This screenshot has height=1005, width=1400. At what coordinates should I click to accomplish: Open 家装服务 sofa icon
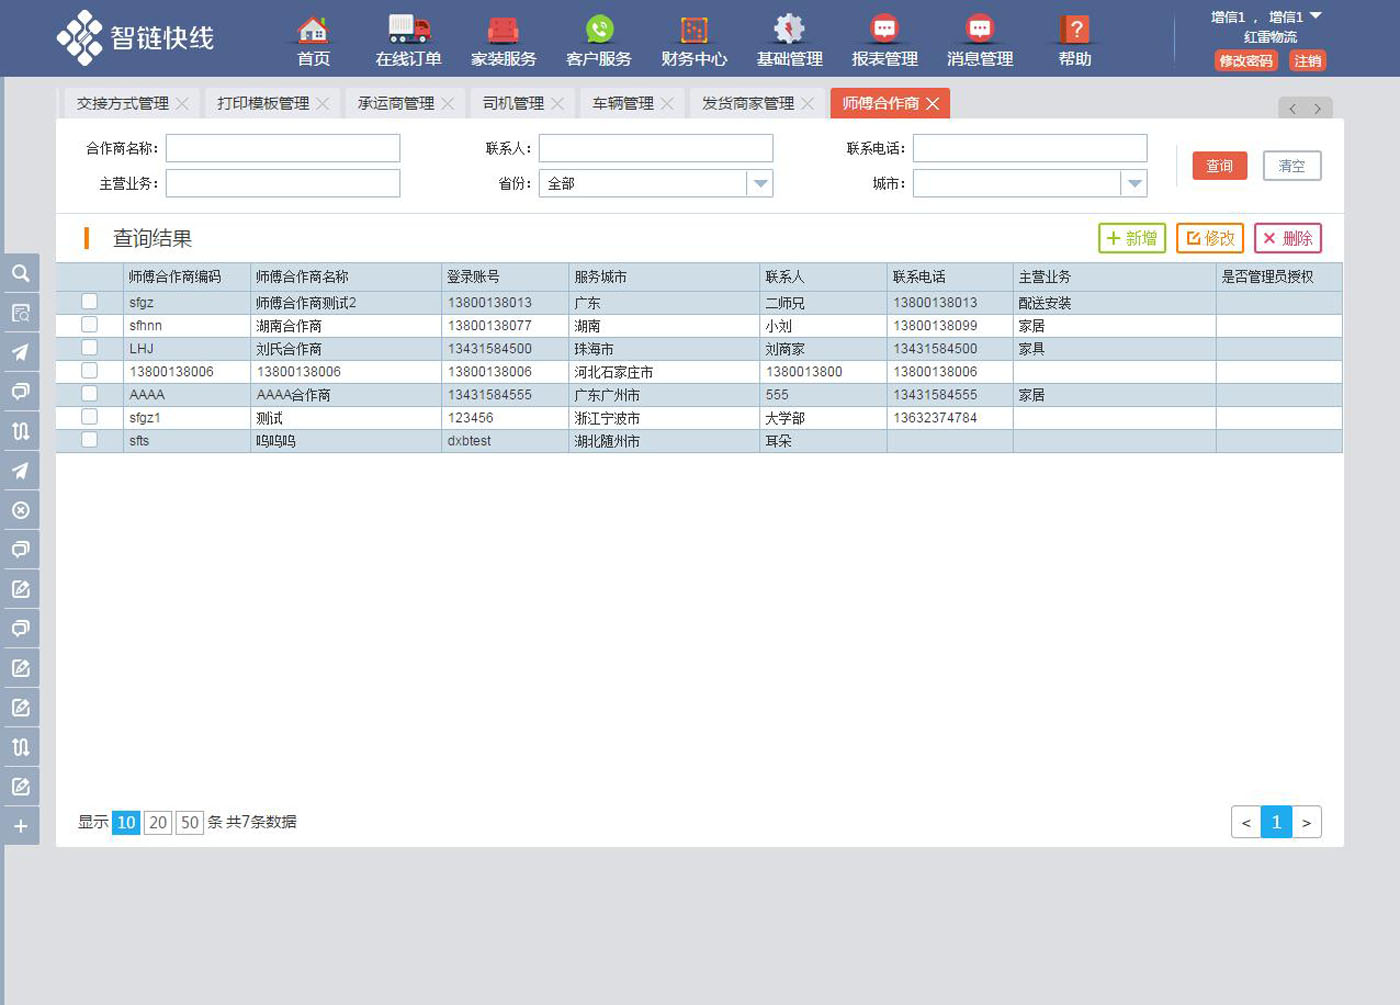[x=503, y=30]
